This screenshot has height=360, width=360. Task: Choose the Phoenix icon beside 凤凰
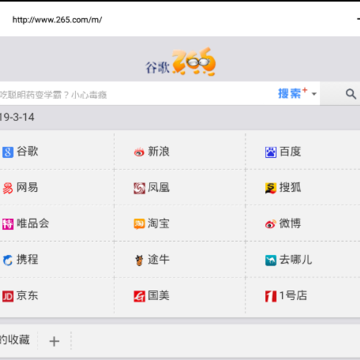[139, 188]
